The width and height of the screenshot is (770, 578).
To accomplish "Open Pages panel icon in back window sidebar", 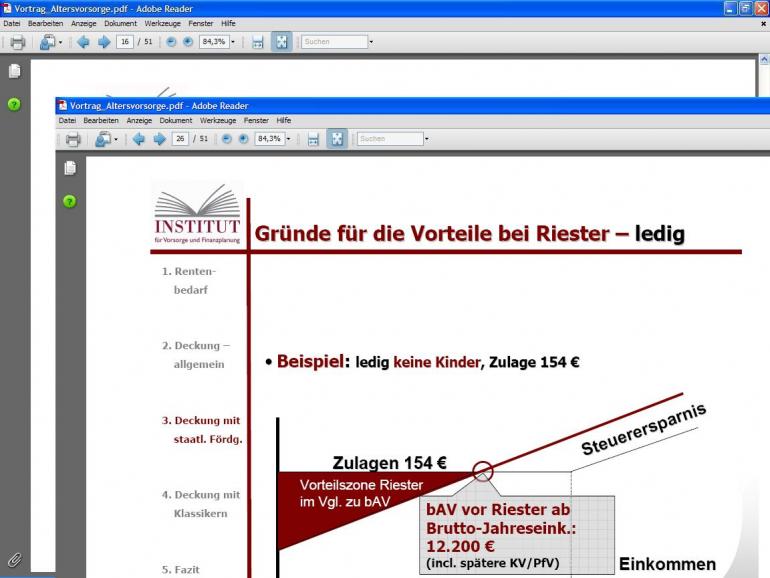I will 15,71.
